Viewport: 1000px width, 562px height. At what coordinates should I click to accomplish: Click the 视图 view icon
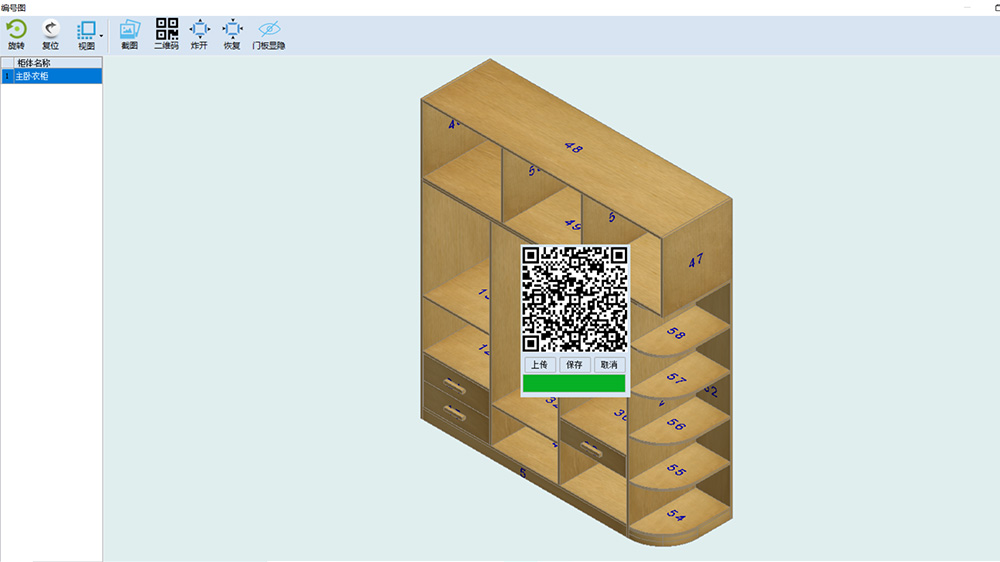pyautogui.click(x=86, y=30)
